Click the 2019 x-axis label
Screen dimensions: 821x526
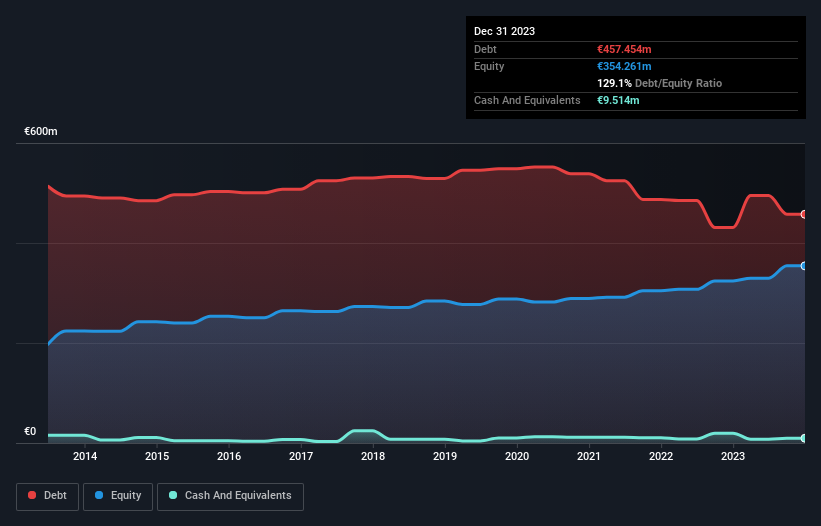pyautogui.click(x=445, y=456)
